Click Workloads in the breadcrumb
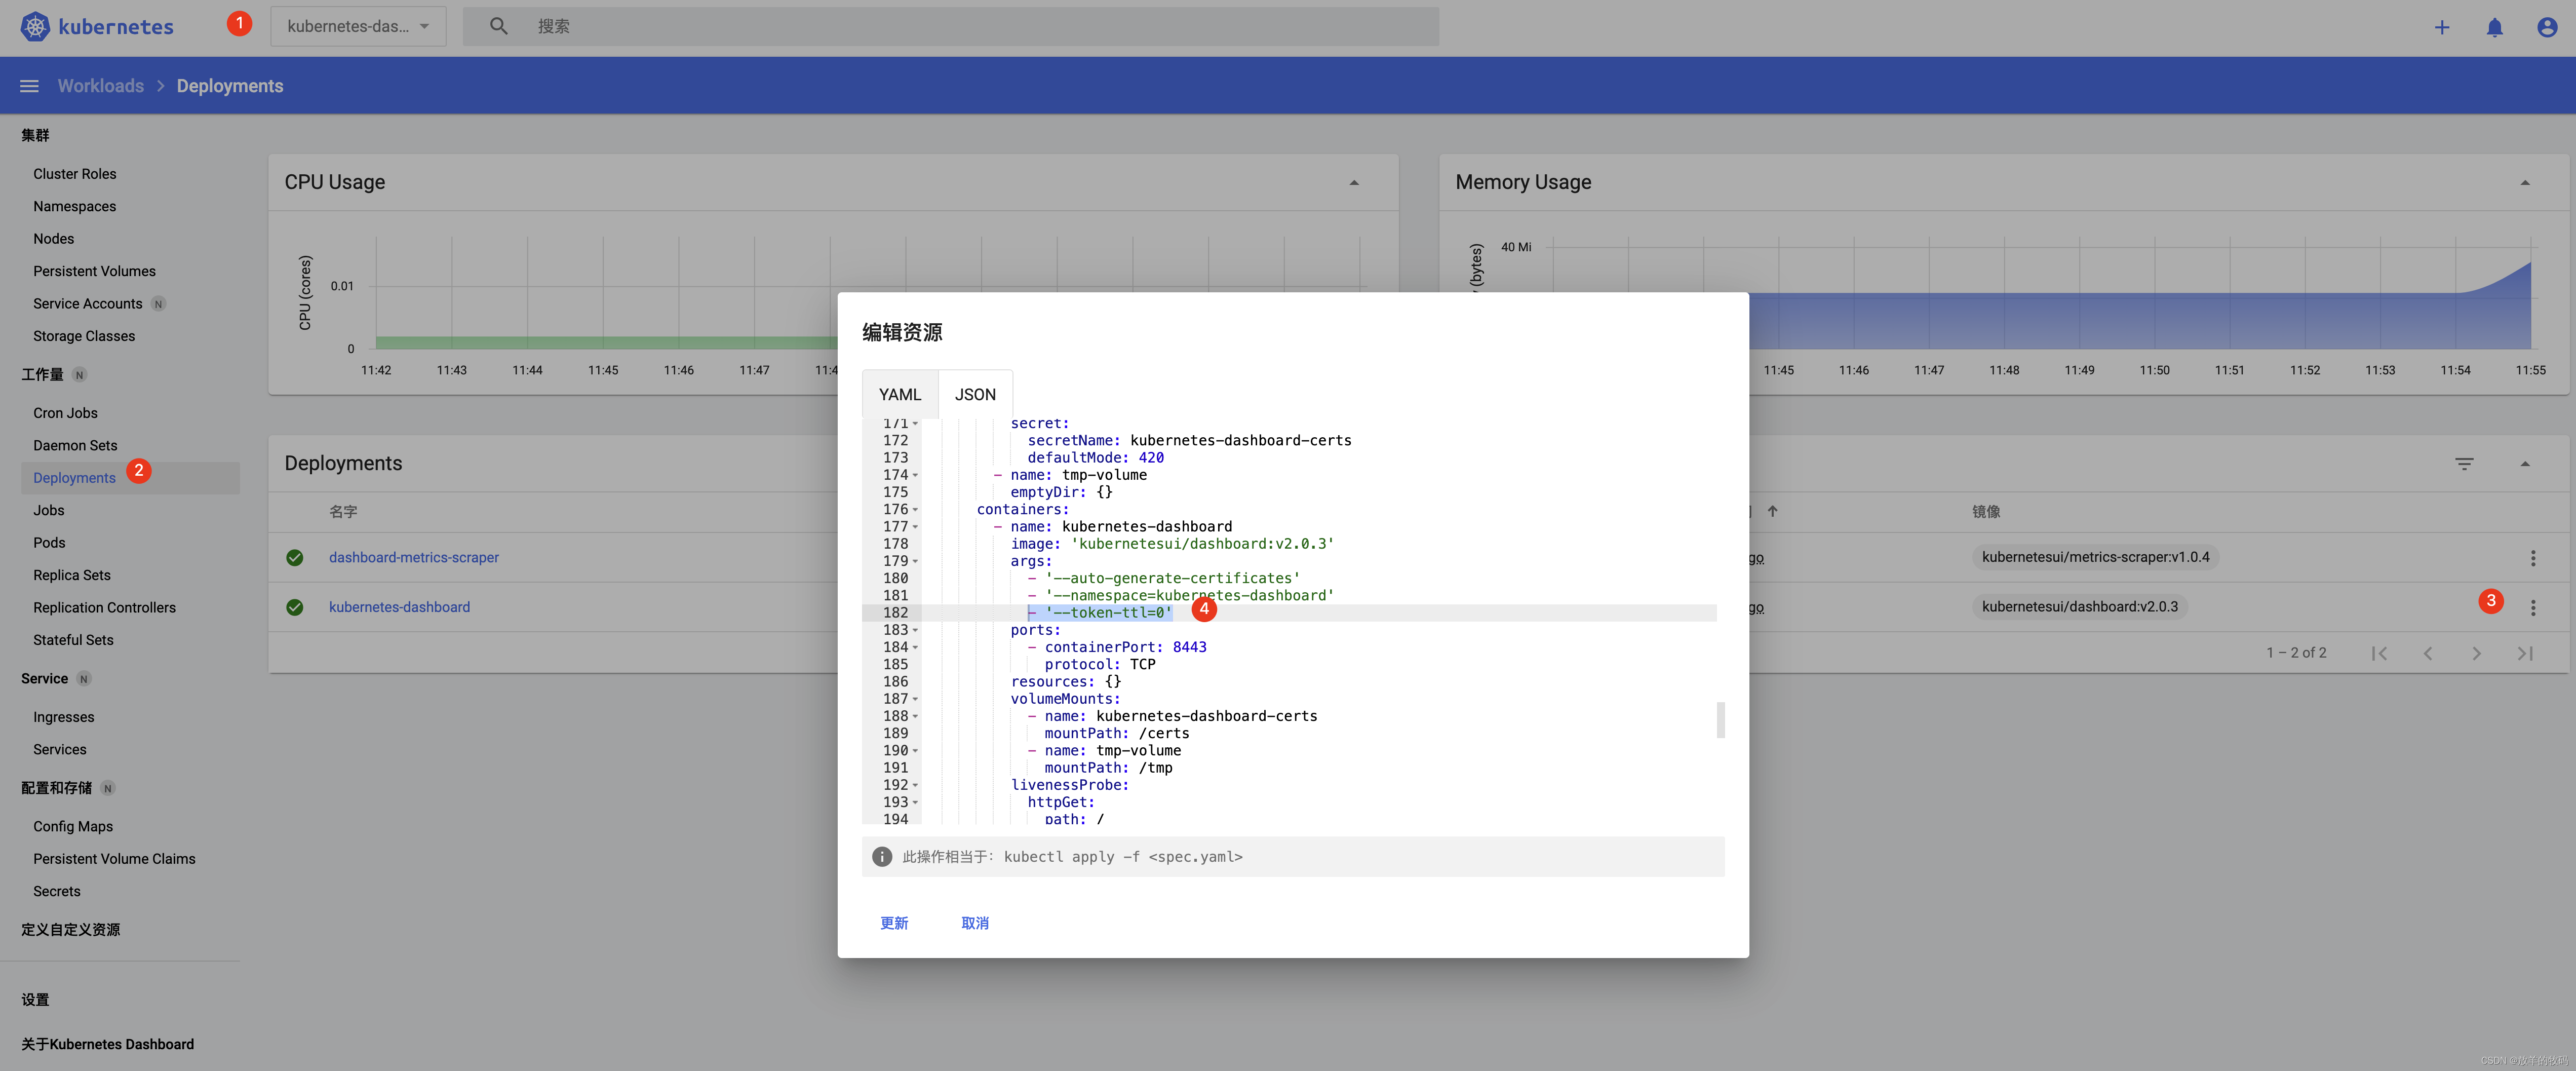2576x1071 pixels. click(x=100, y=86)
